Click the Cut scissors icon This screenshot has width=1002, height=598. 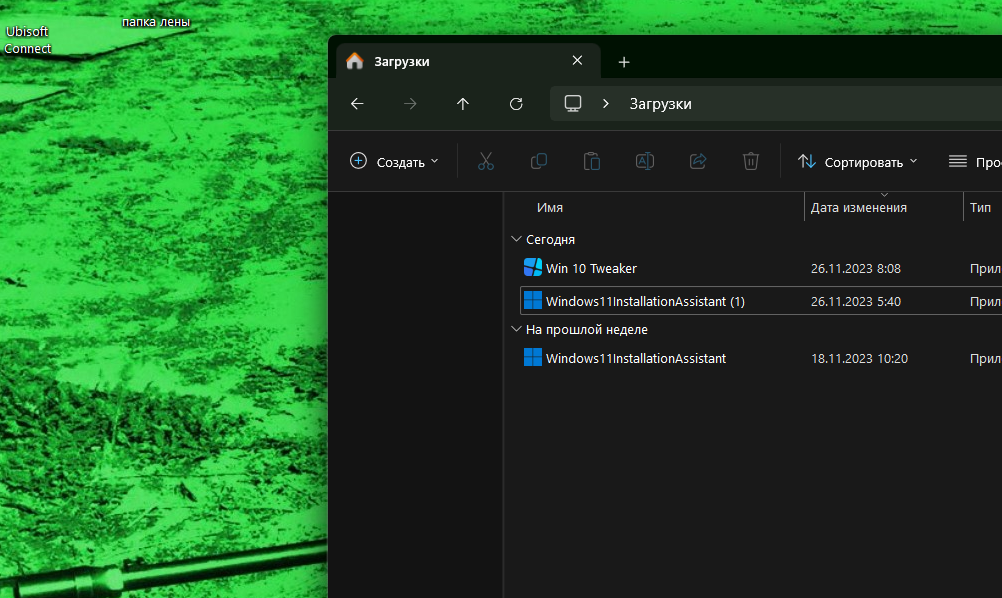pyautogui.click(x=486, y=161)
